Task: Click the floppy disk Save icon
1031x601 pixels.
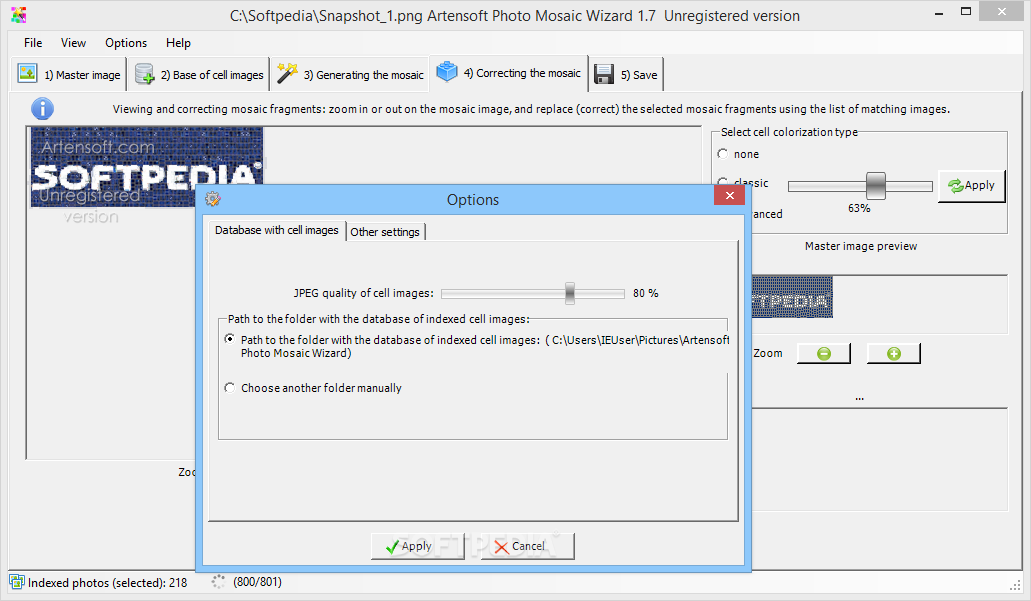Action: [x=604, y=74]
